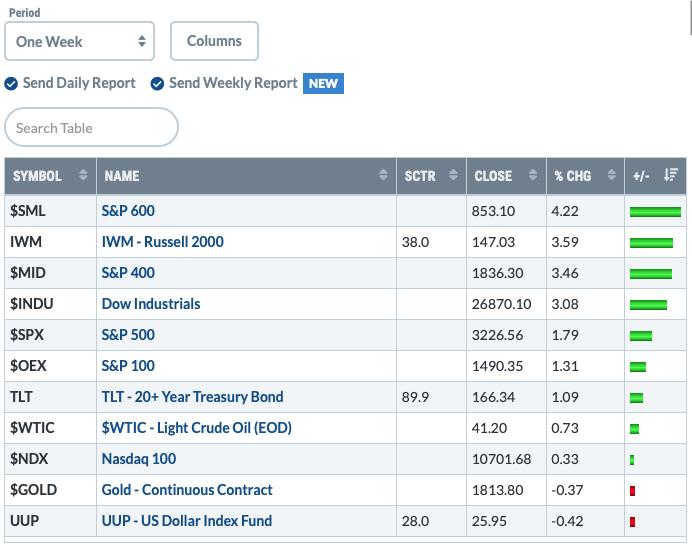
Task: Open $WTIC - Light Crude Oil (EOD) link
Action: (196, 428)
